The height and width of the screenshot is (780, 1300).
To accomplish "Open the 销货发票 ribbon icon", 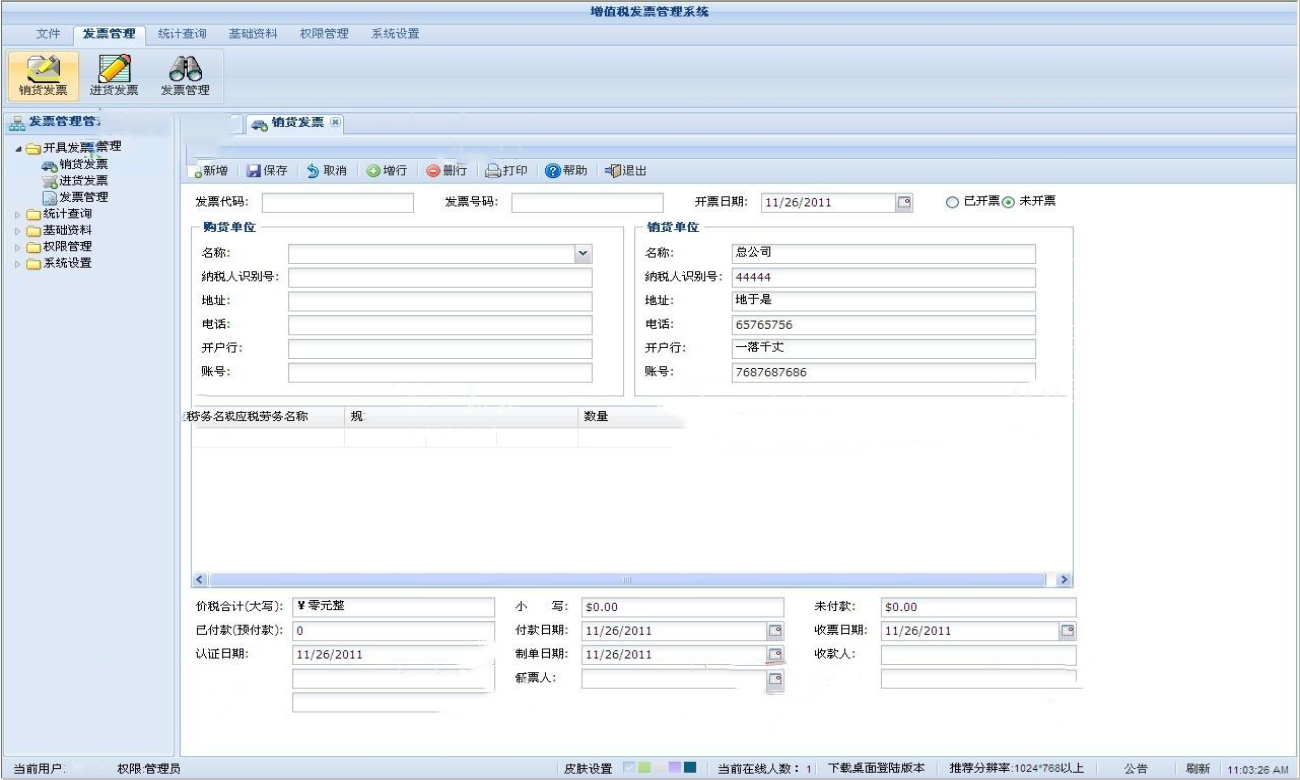I will click(43, 76).
